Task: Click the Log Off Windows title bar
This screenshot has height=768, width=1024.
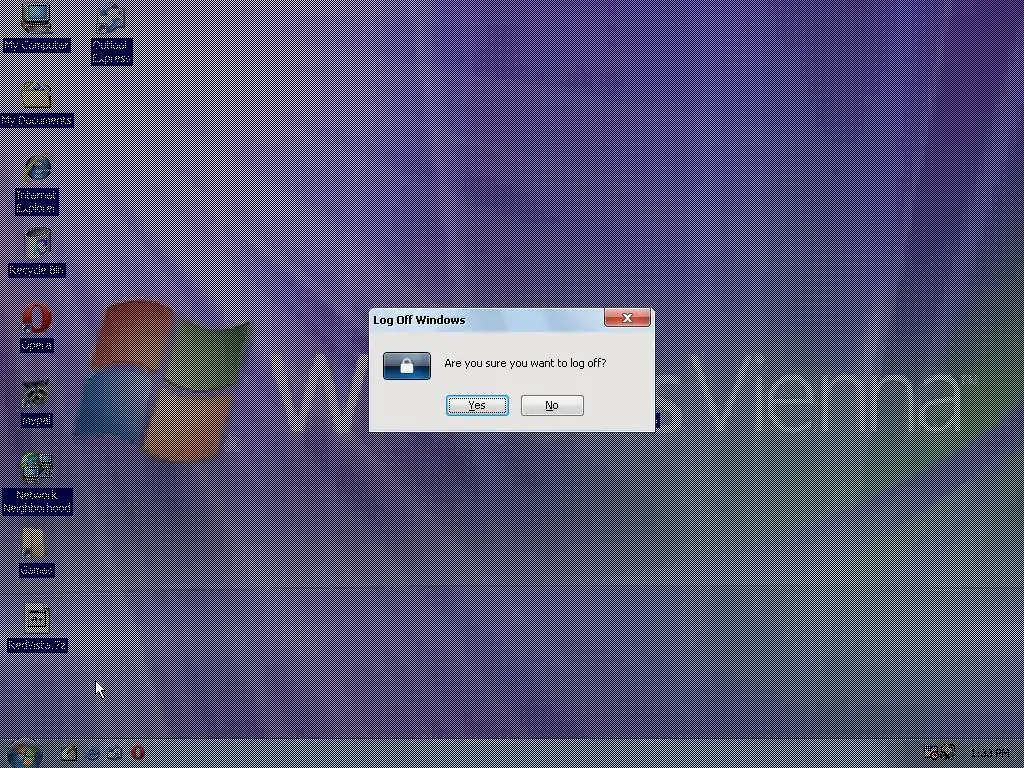Action: [x=487, y=319]
